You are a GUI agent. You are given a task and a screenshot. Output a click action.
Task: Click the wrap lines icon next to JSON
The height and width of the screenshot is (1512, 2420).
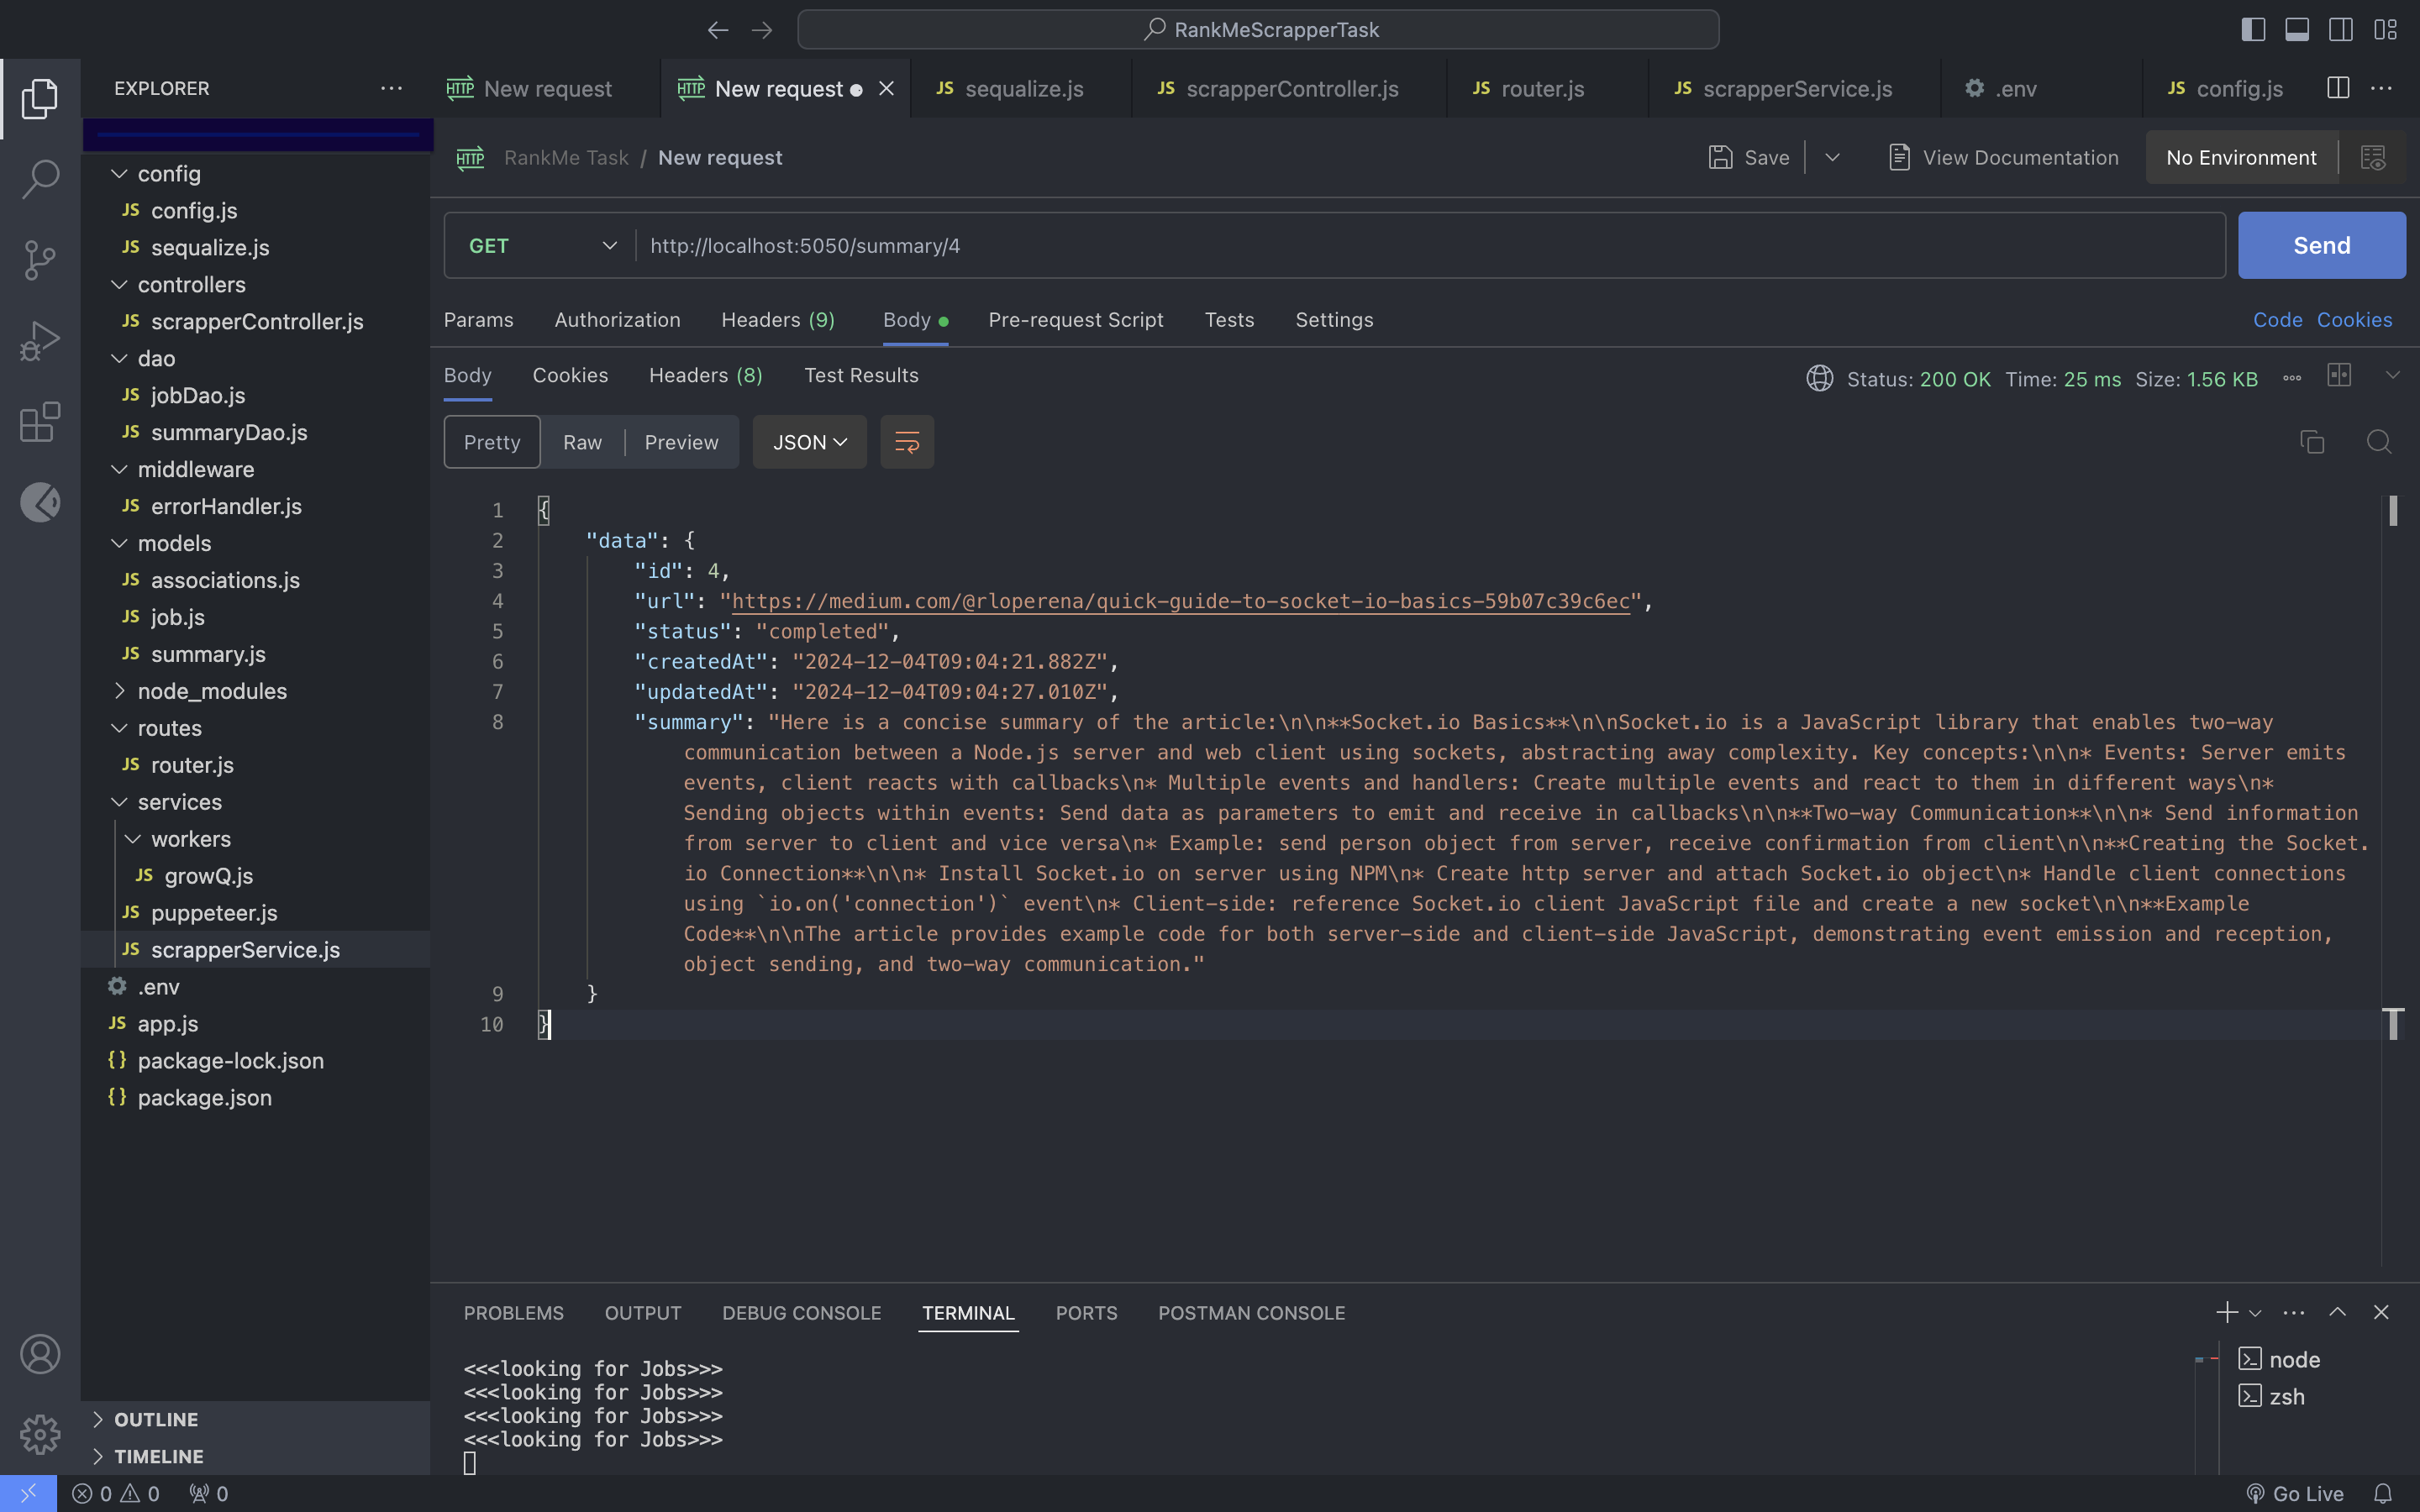tap(906, 442)
